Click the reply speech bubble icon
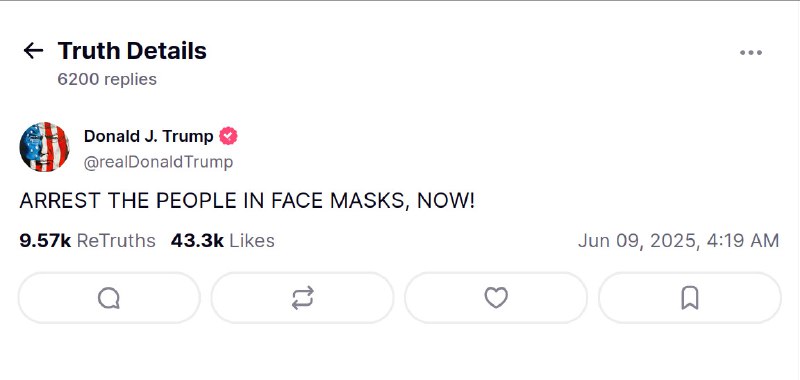800x380 pixels. pos(109,298)
